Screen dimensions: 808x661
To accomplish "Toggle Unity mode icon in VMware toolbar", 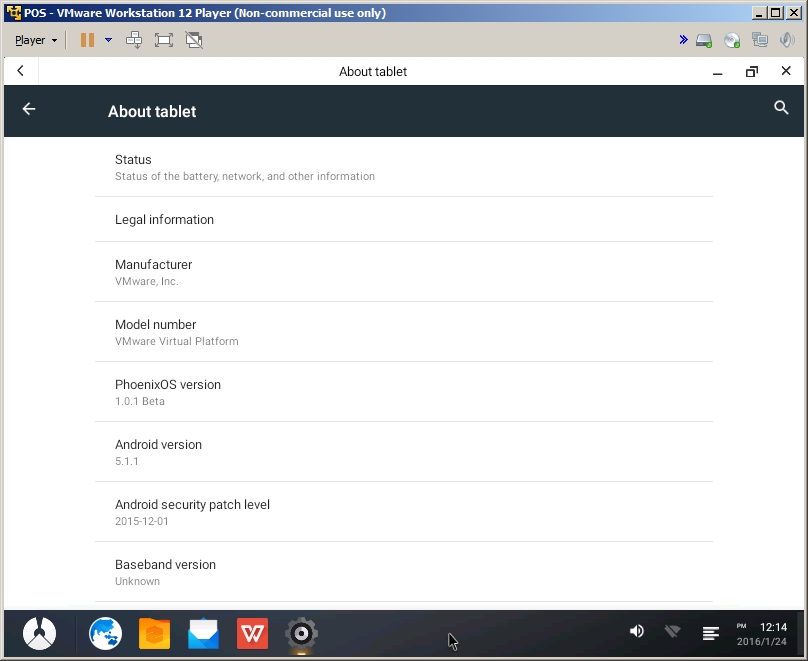I will point(194,40).
